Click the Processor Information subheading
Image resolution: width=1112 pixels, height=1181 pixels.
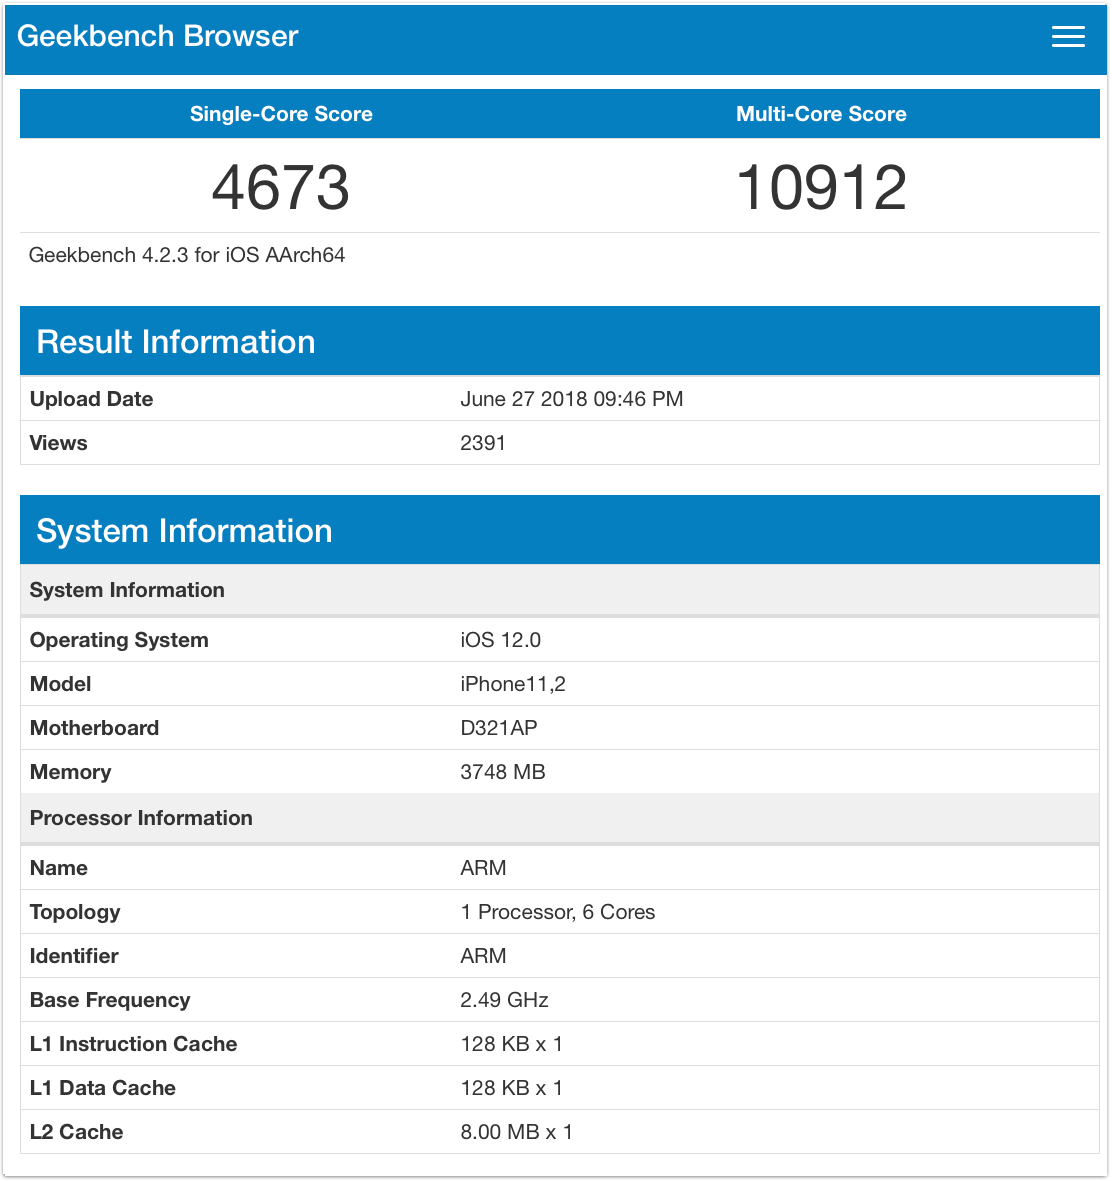560,818
